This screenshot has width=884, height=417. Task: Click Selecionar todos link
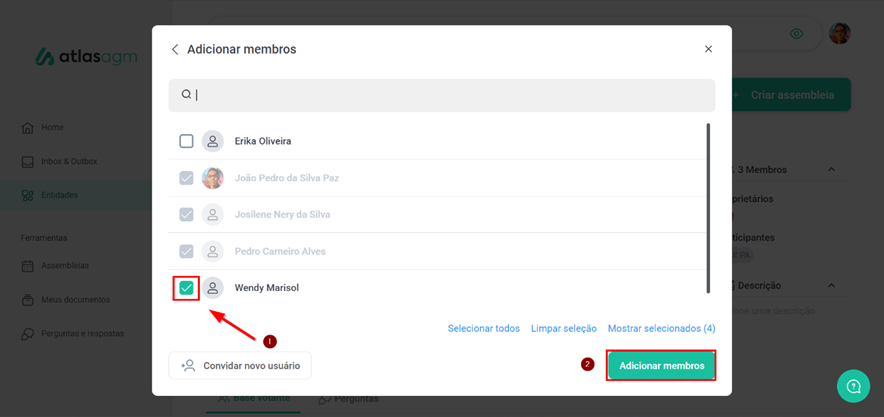(483, 328)
